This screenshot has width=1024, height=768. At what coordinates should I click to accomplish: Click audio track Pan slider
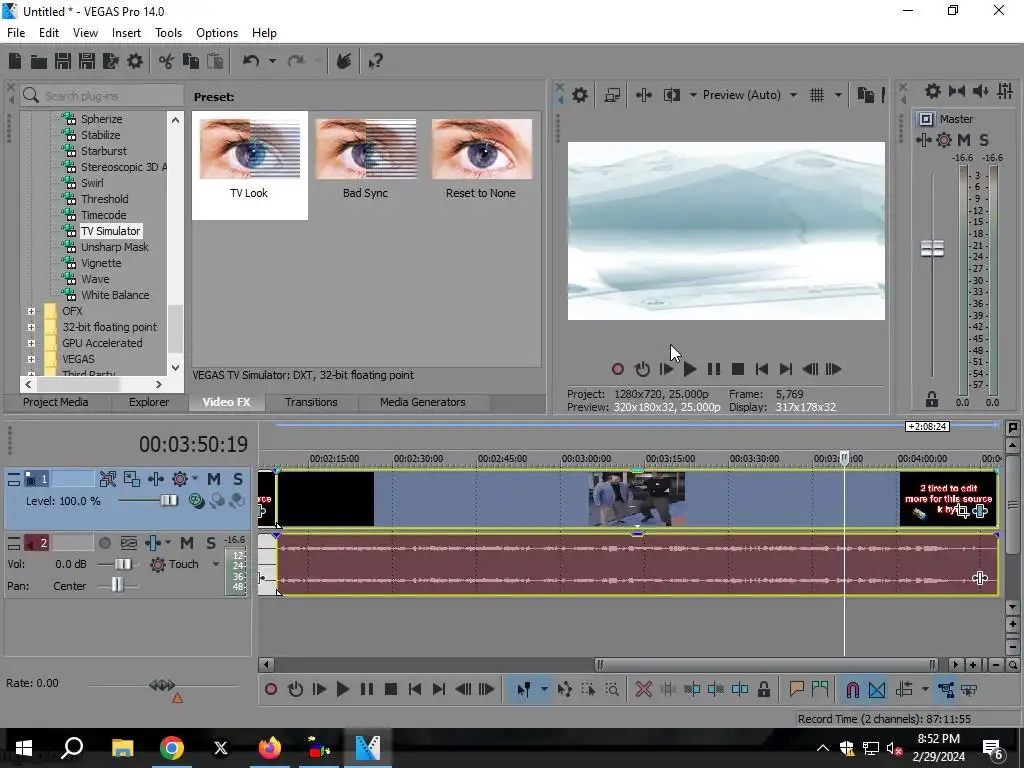tap(117, 584)
